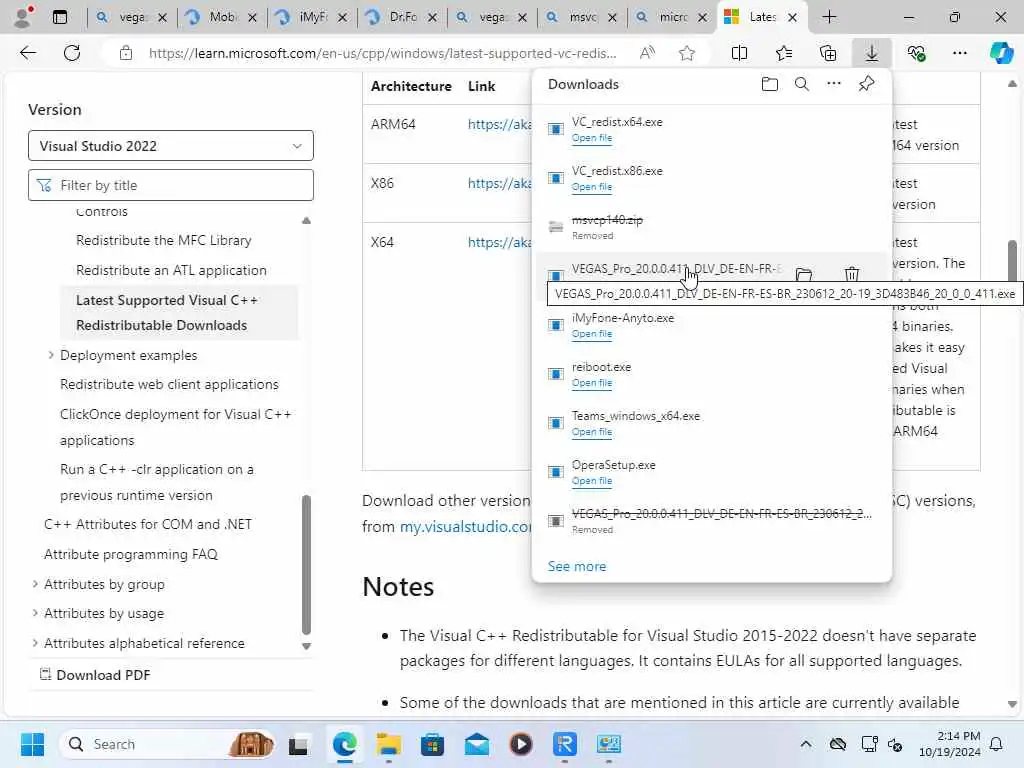Delete the VEGAS Pro download entry
Screen dimensions: 1024x768
[x=852, y=274]
